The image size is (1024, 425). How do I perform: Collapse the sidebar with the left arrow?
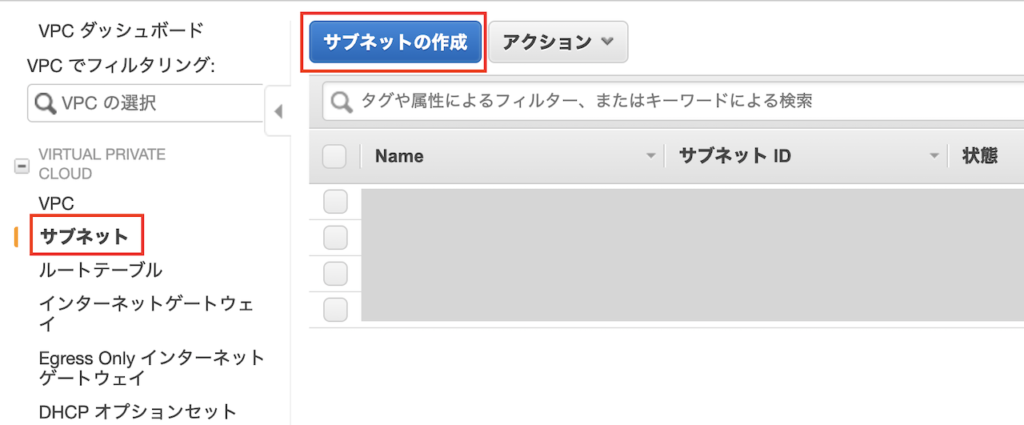(278, 110)
